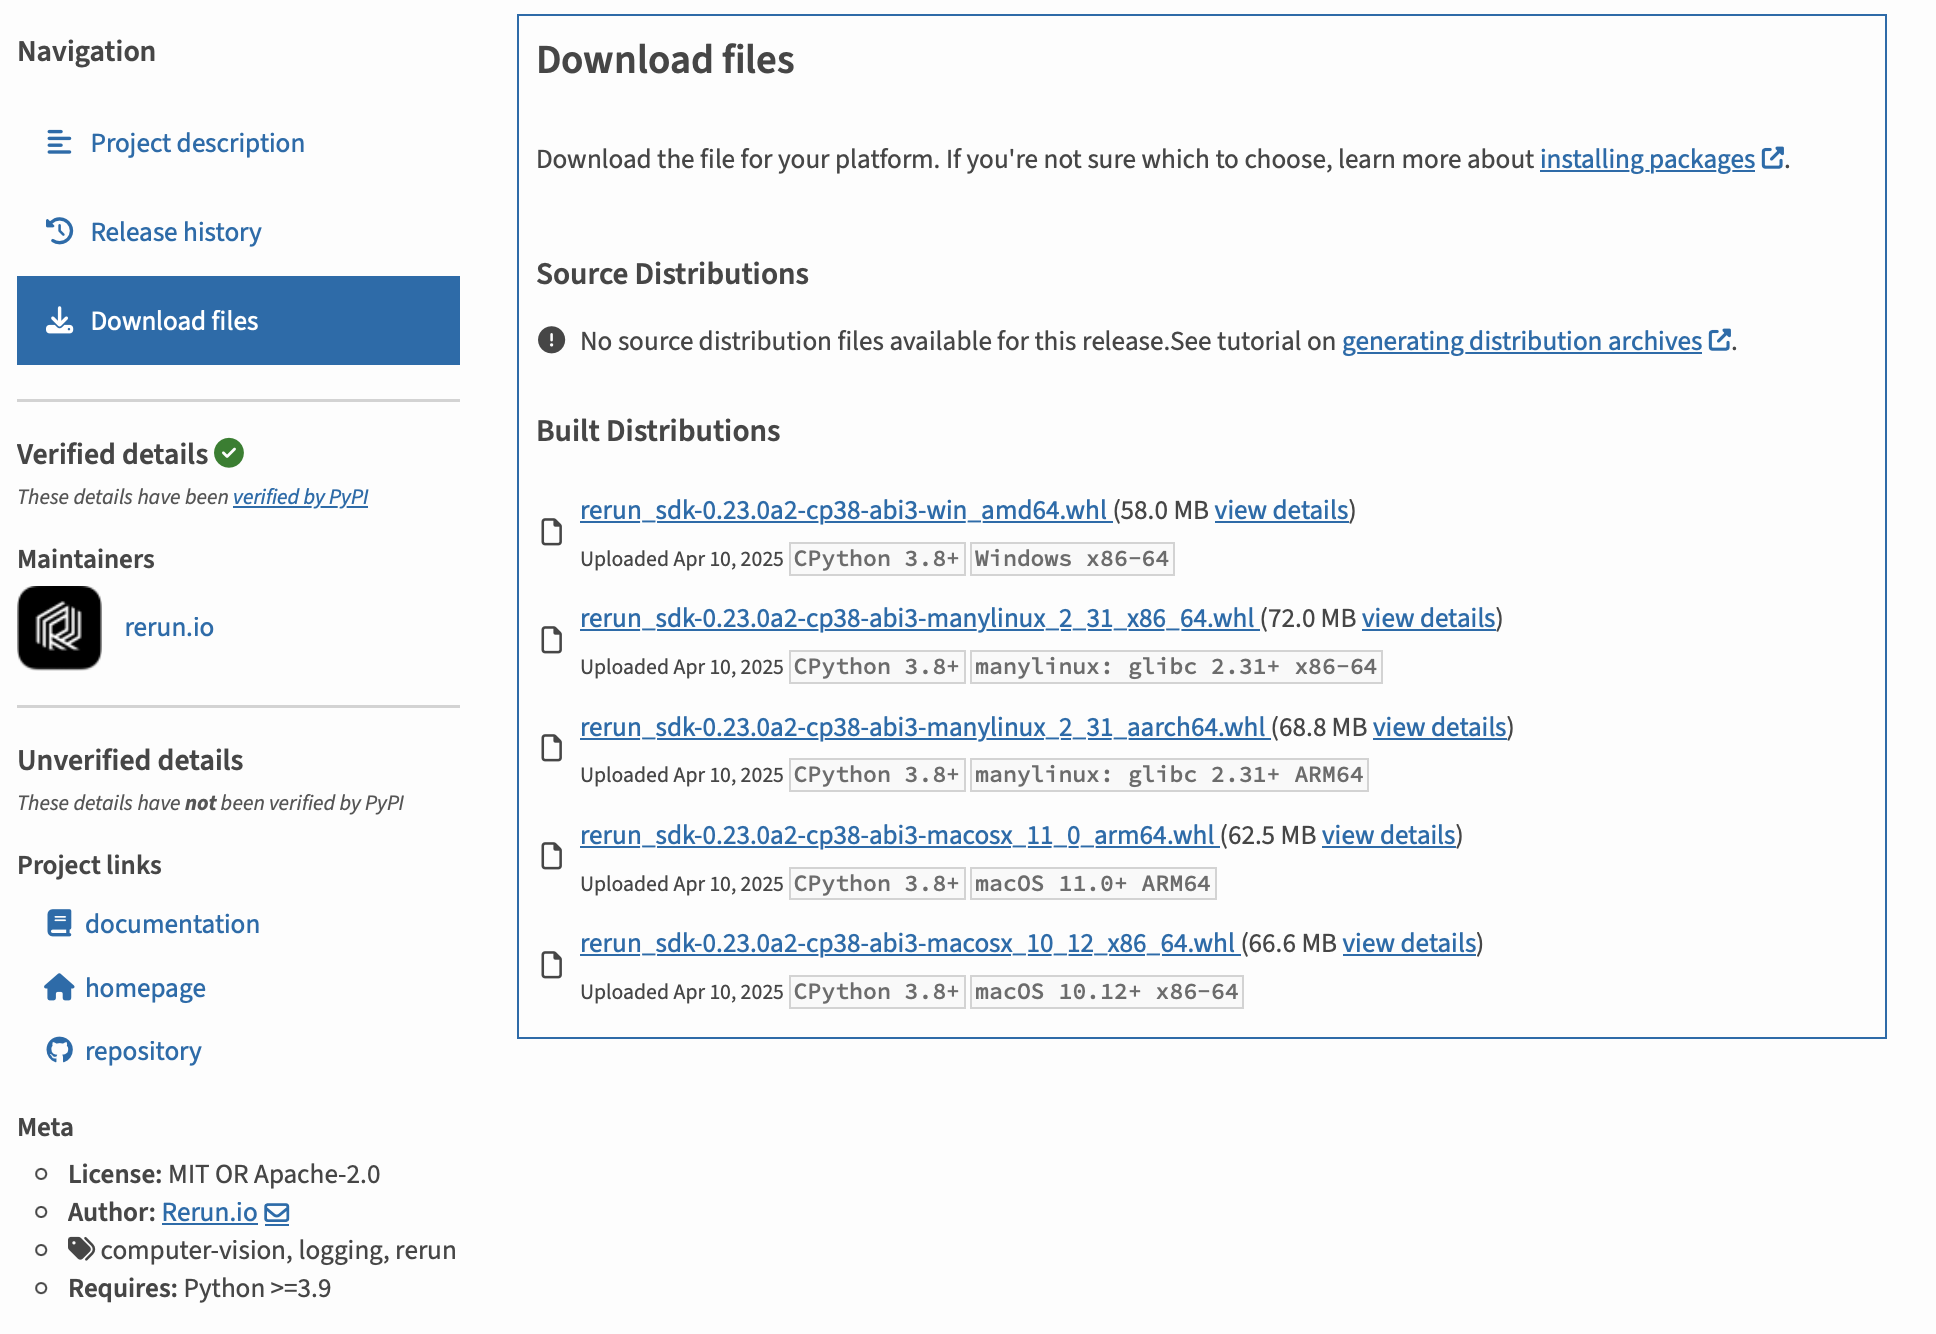Click the 'Verified details' heading
Viewport: 1936px width, 1334px height.
click(113, 454)
